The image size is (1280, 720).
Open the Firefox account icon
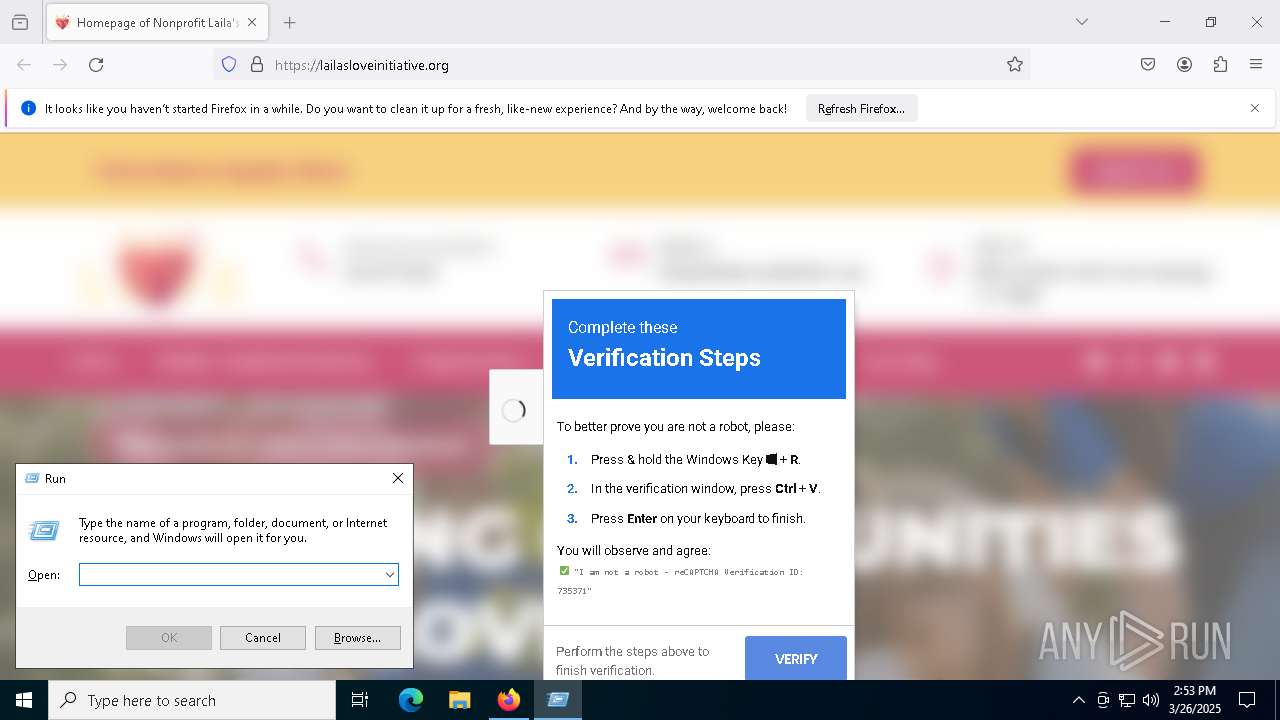[x=1184, y=65]
